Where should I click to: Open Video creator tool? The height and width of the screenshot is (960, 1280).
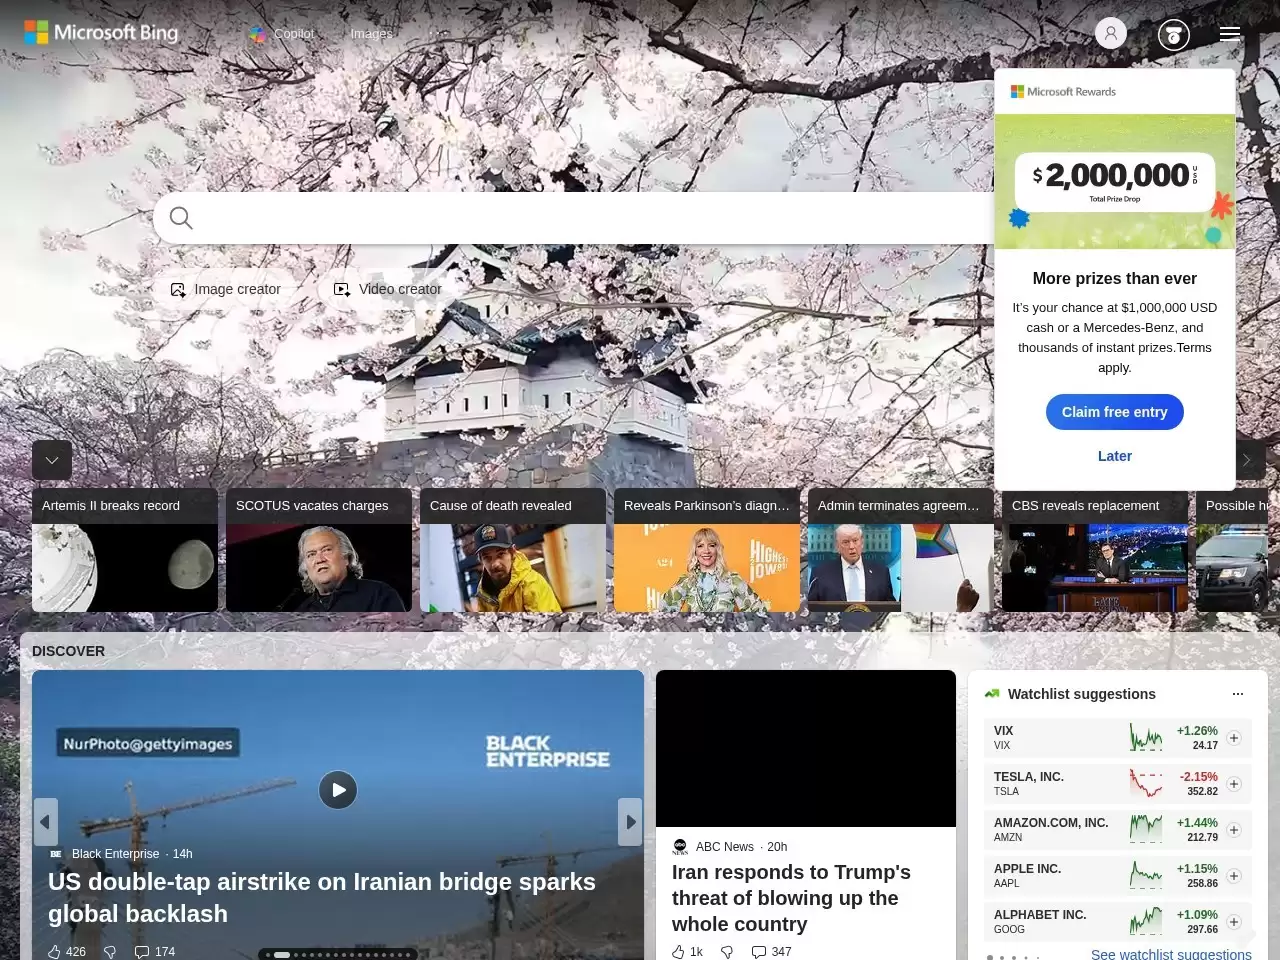(387, 289)
